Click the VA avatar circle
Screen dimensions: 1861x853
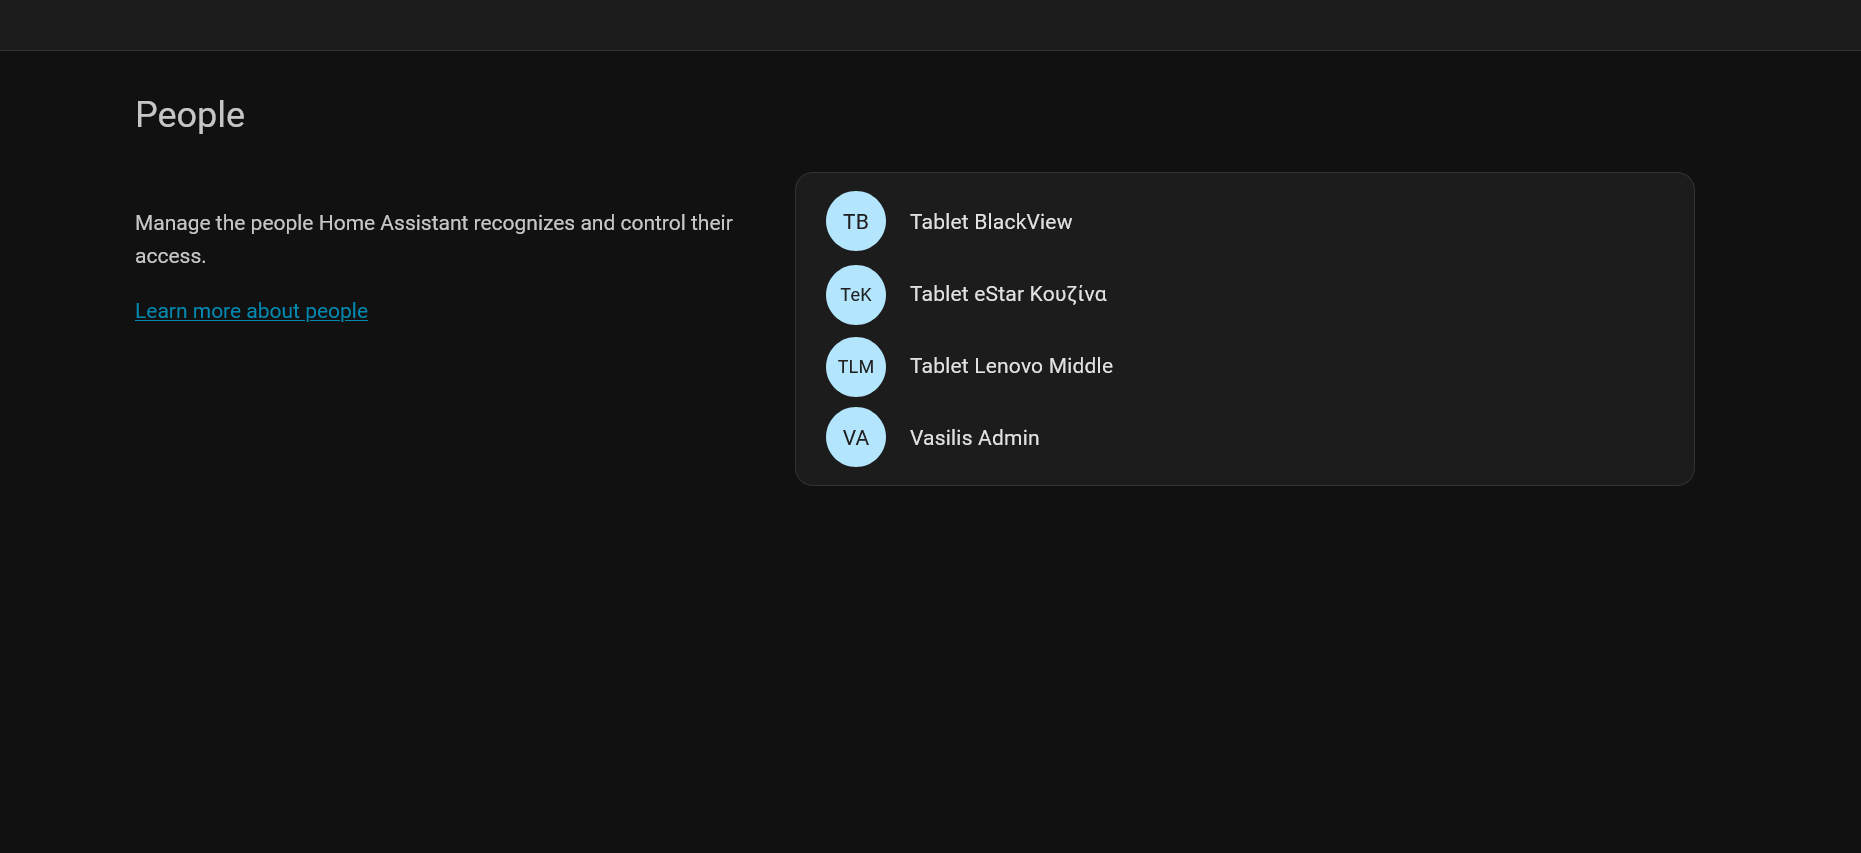(856, 437)
